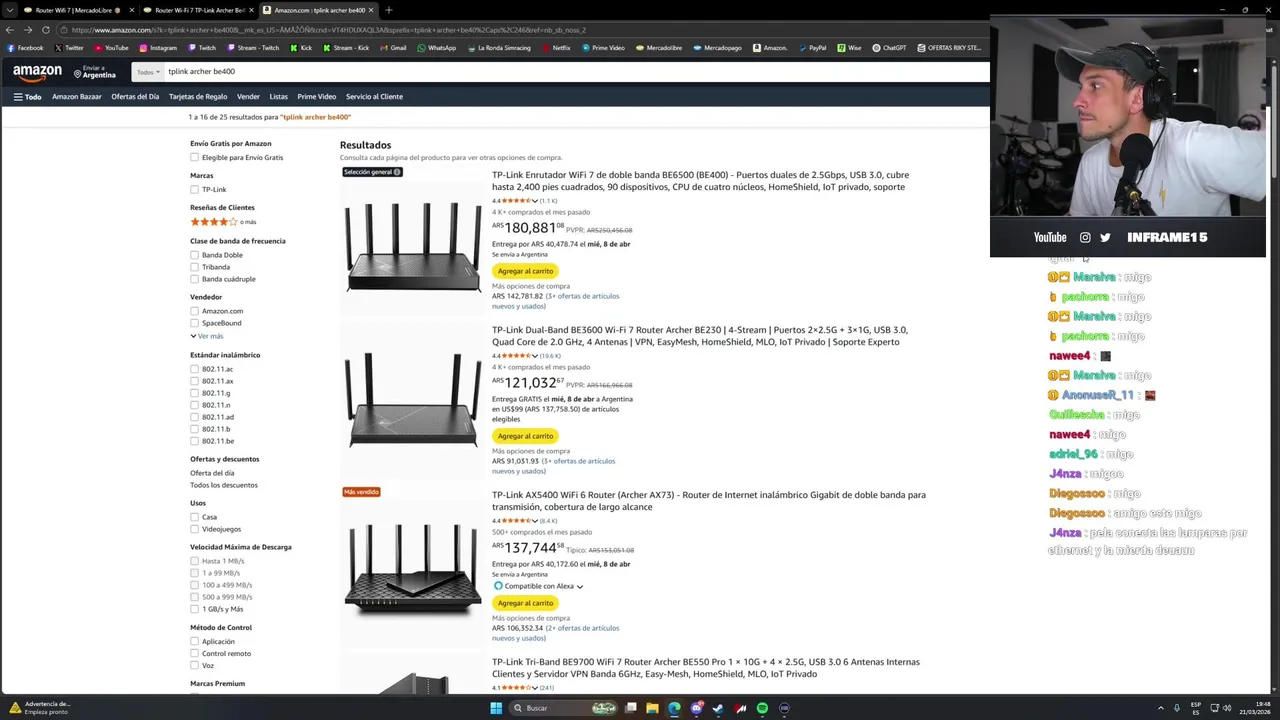Screen dimensions: 1280x720
Task: Open the Netflix bookmark
Action: [556, 48]
